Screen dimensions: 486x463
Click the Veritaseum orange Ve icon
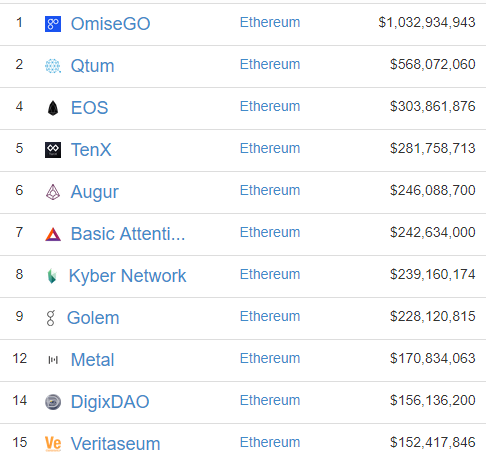(53, 444)
